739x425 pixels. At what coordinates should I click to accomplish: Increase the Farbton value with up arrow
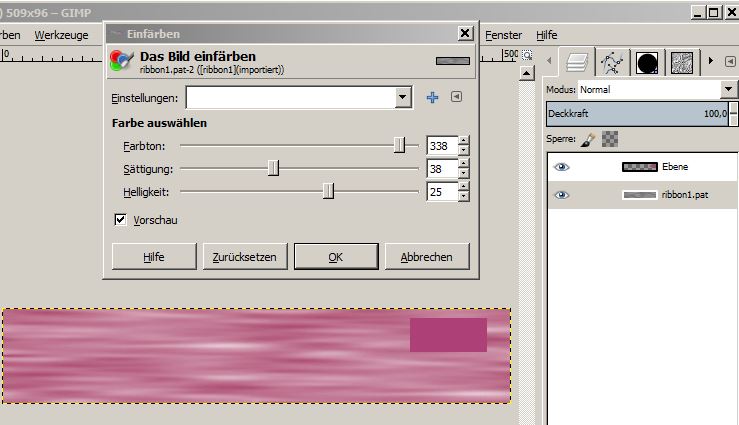(464, 141)
